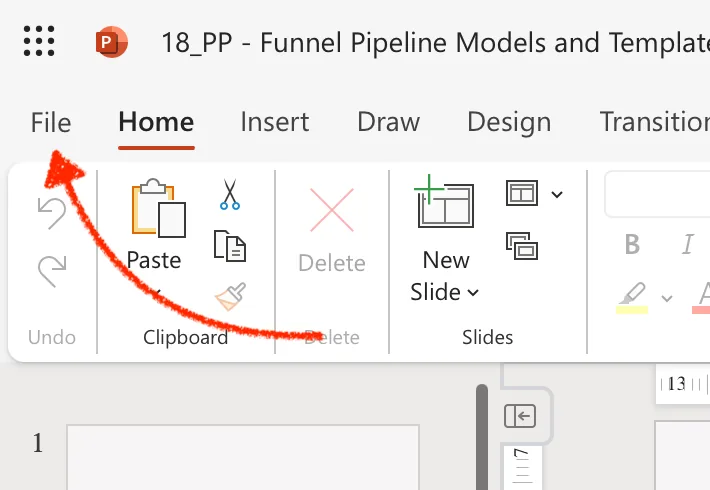Expand the New Slide dropdown arrow

point(473,293)
